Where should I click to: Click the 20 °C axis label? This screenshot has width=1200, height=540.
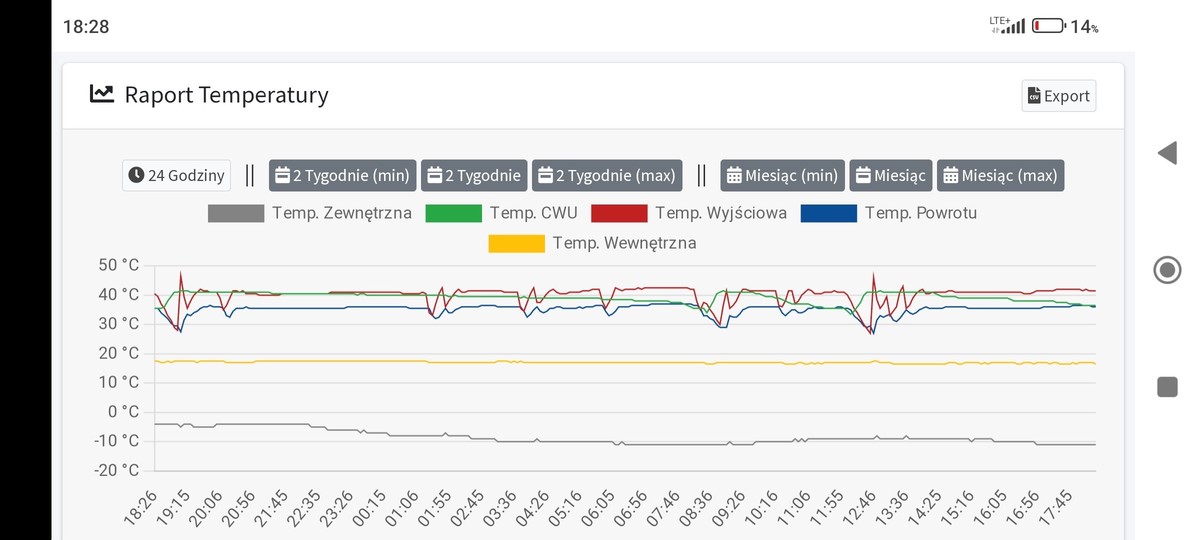pyautogui.click(x=118, y=353)
